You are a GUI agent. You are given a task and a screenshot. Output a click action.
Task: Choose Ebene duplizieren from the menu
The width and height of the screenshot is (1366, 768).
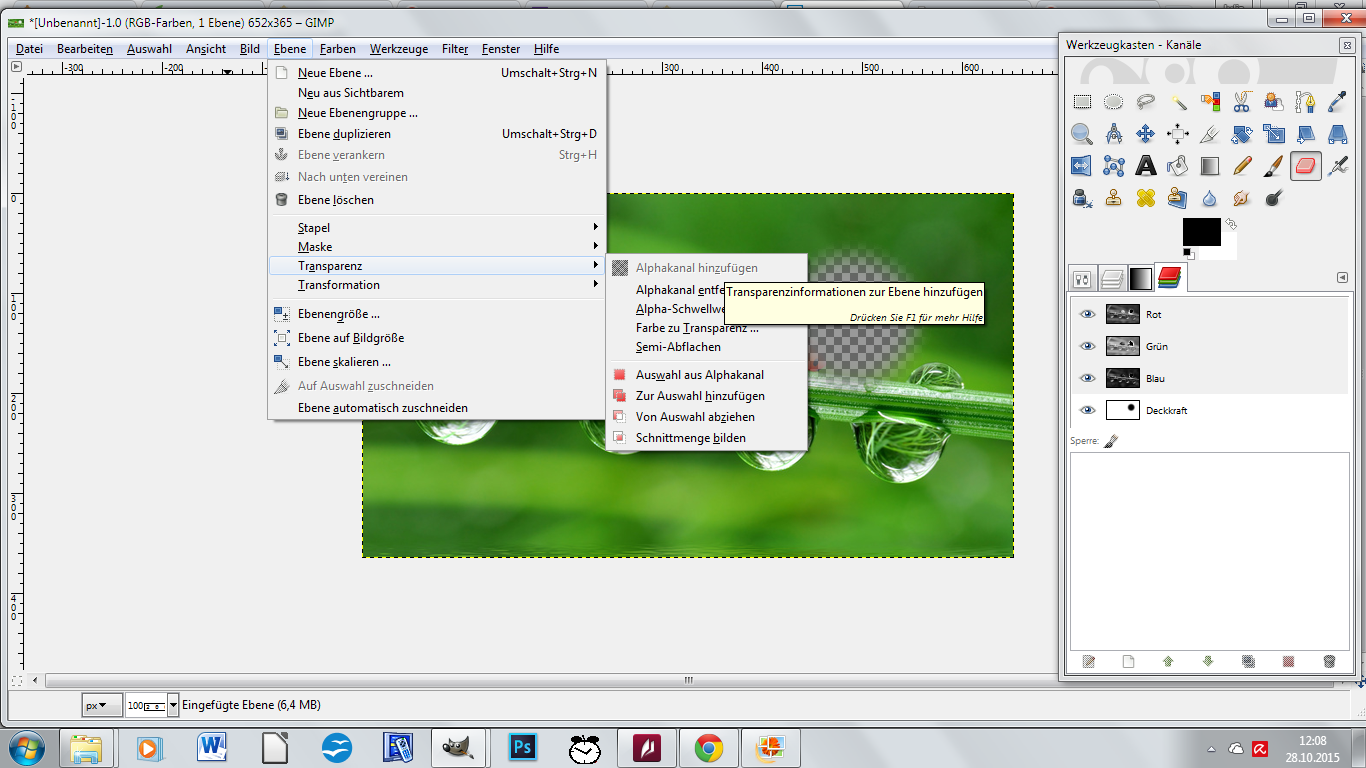tap(344, 134)
